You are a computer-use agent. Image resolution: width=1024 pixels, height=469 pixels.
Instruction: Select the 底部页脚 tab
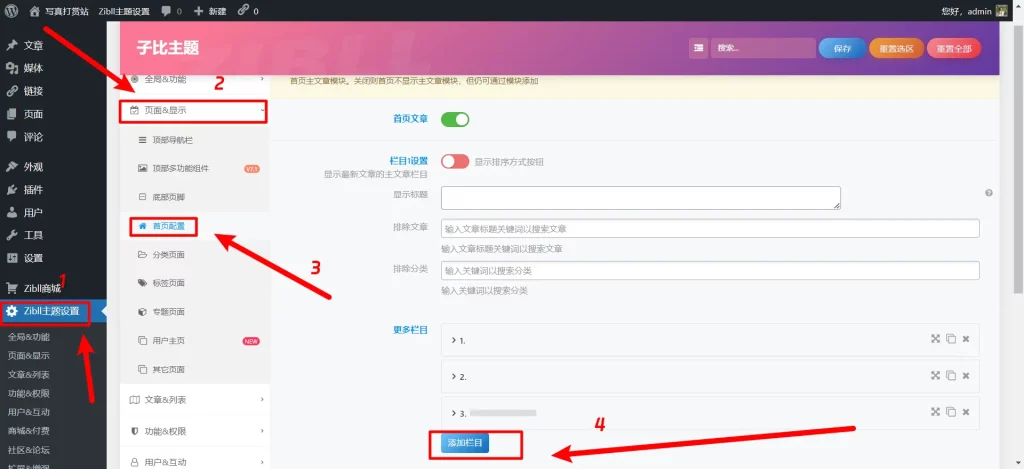[x=195, y=197]
